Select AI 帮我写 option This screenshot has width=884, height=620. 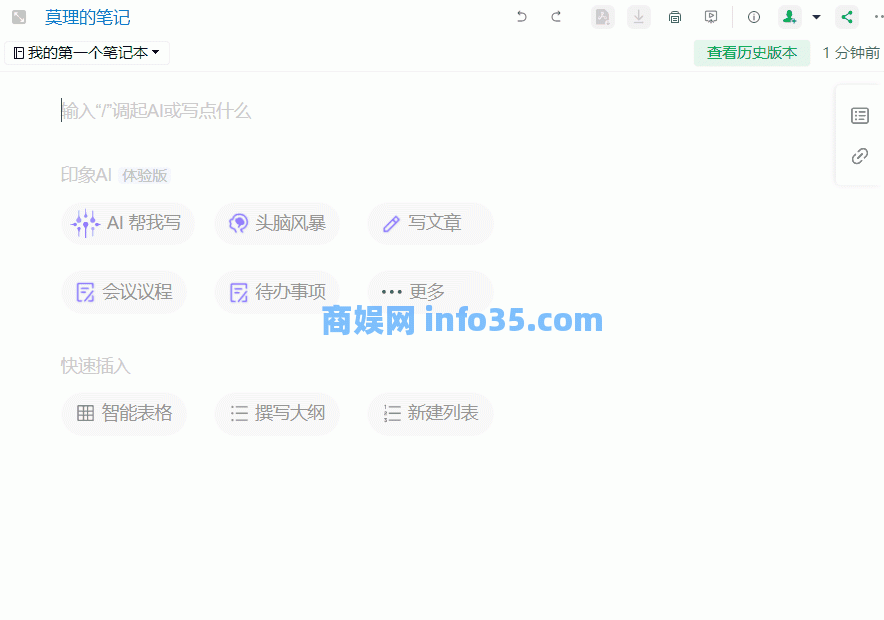[128, 223]
